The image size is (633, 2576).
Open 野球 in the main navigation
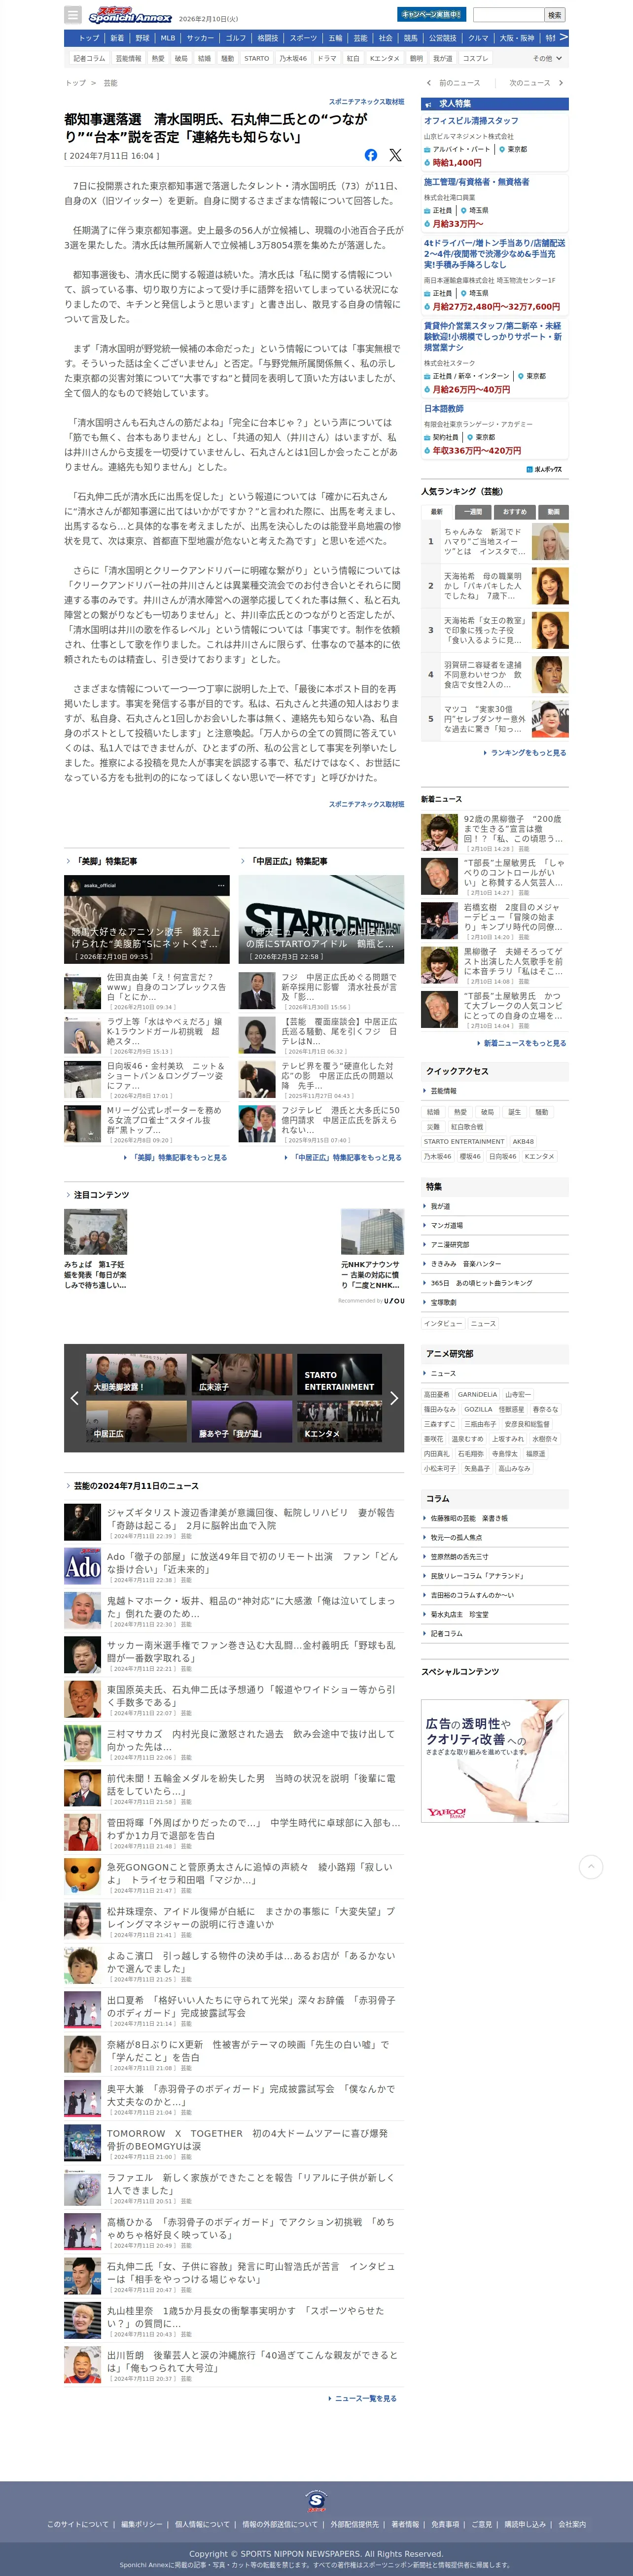click(142, 38)
